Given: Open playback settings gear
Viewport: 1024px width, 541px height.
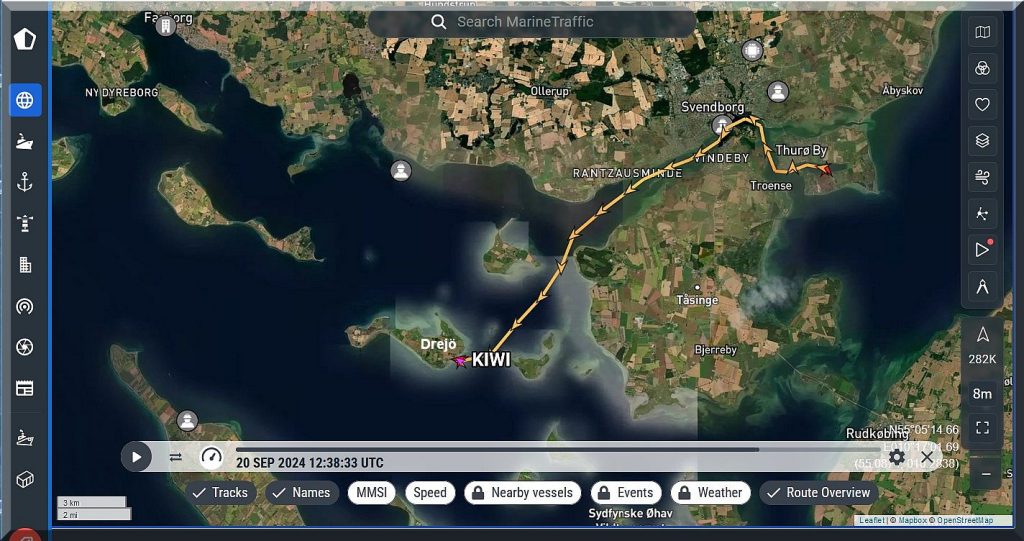Looking at the screenshot, I should coord(897,457).
